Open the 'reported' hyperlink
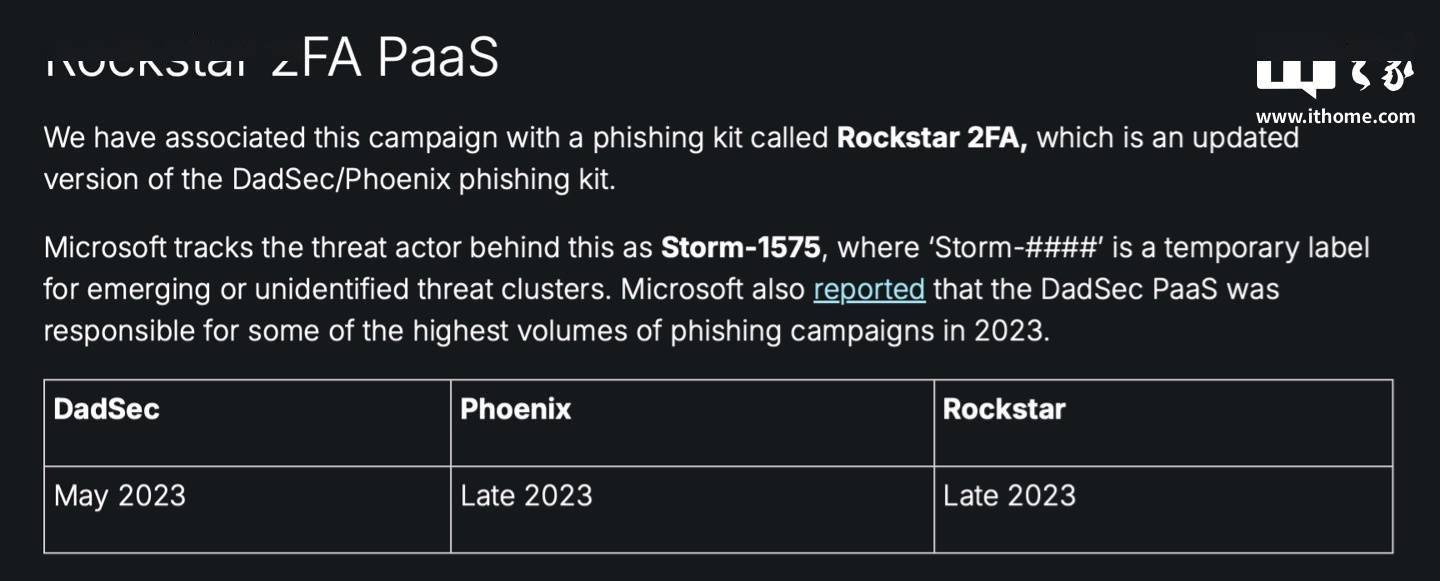Image resolution: width=1440 pixels, height=581 pixels. (x=869, y=289)
